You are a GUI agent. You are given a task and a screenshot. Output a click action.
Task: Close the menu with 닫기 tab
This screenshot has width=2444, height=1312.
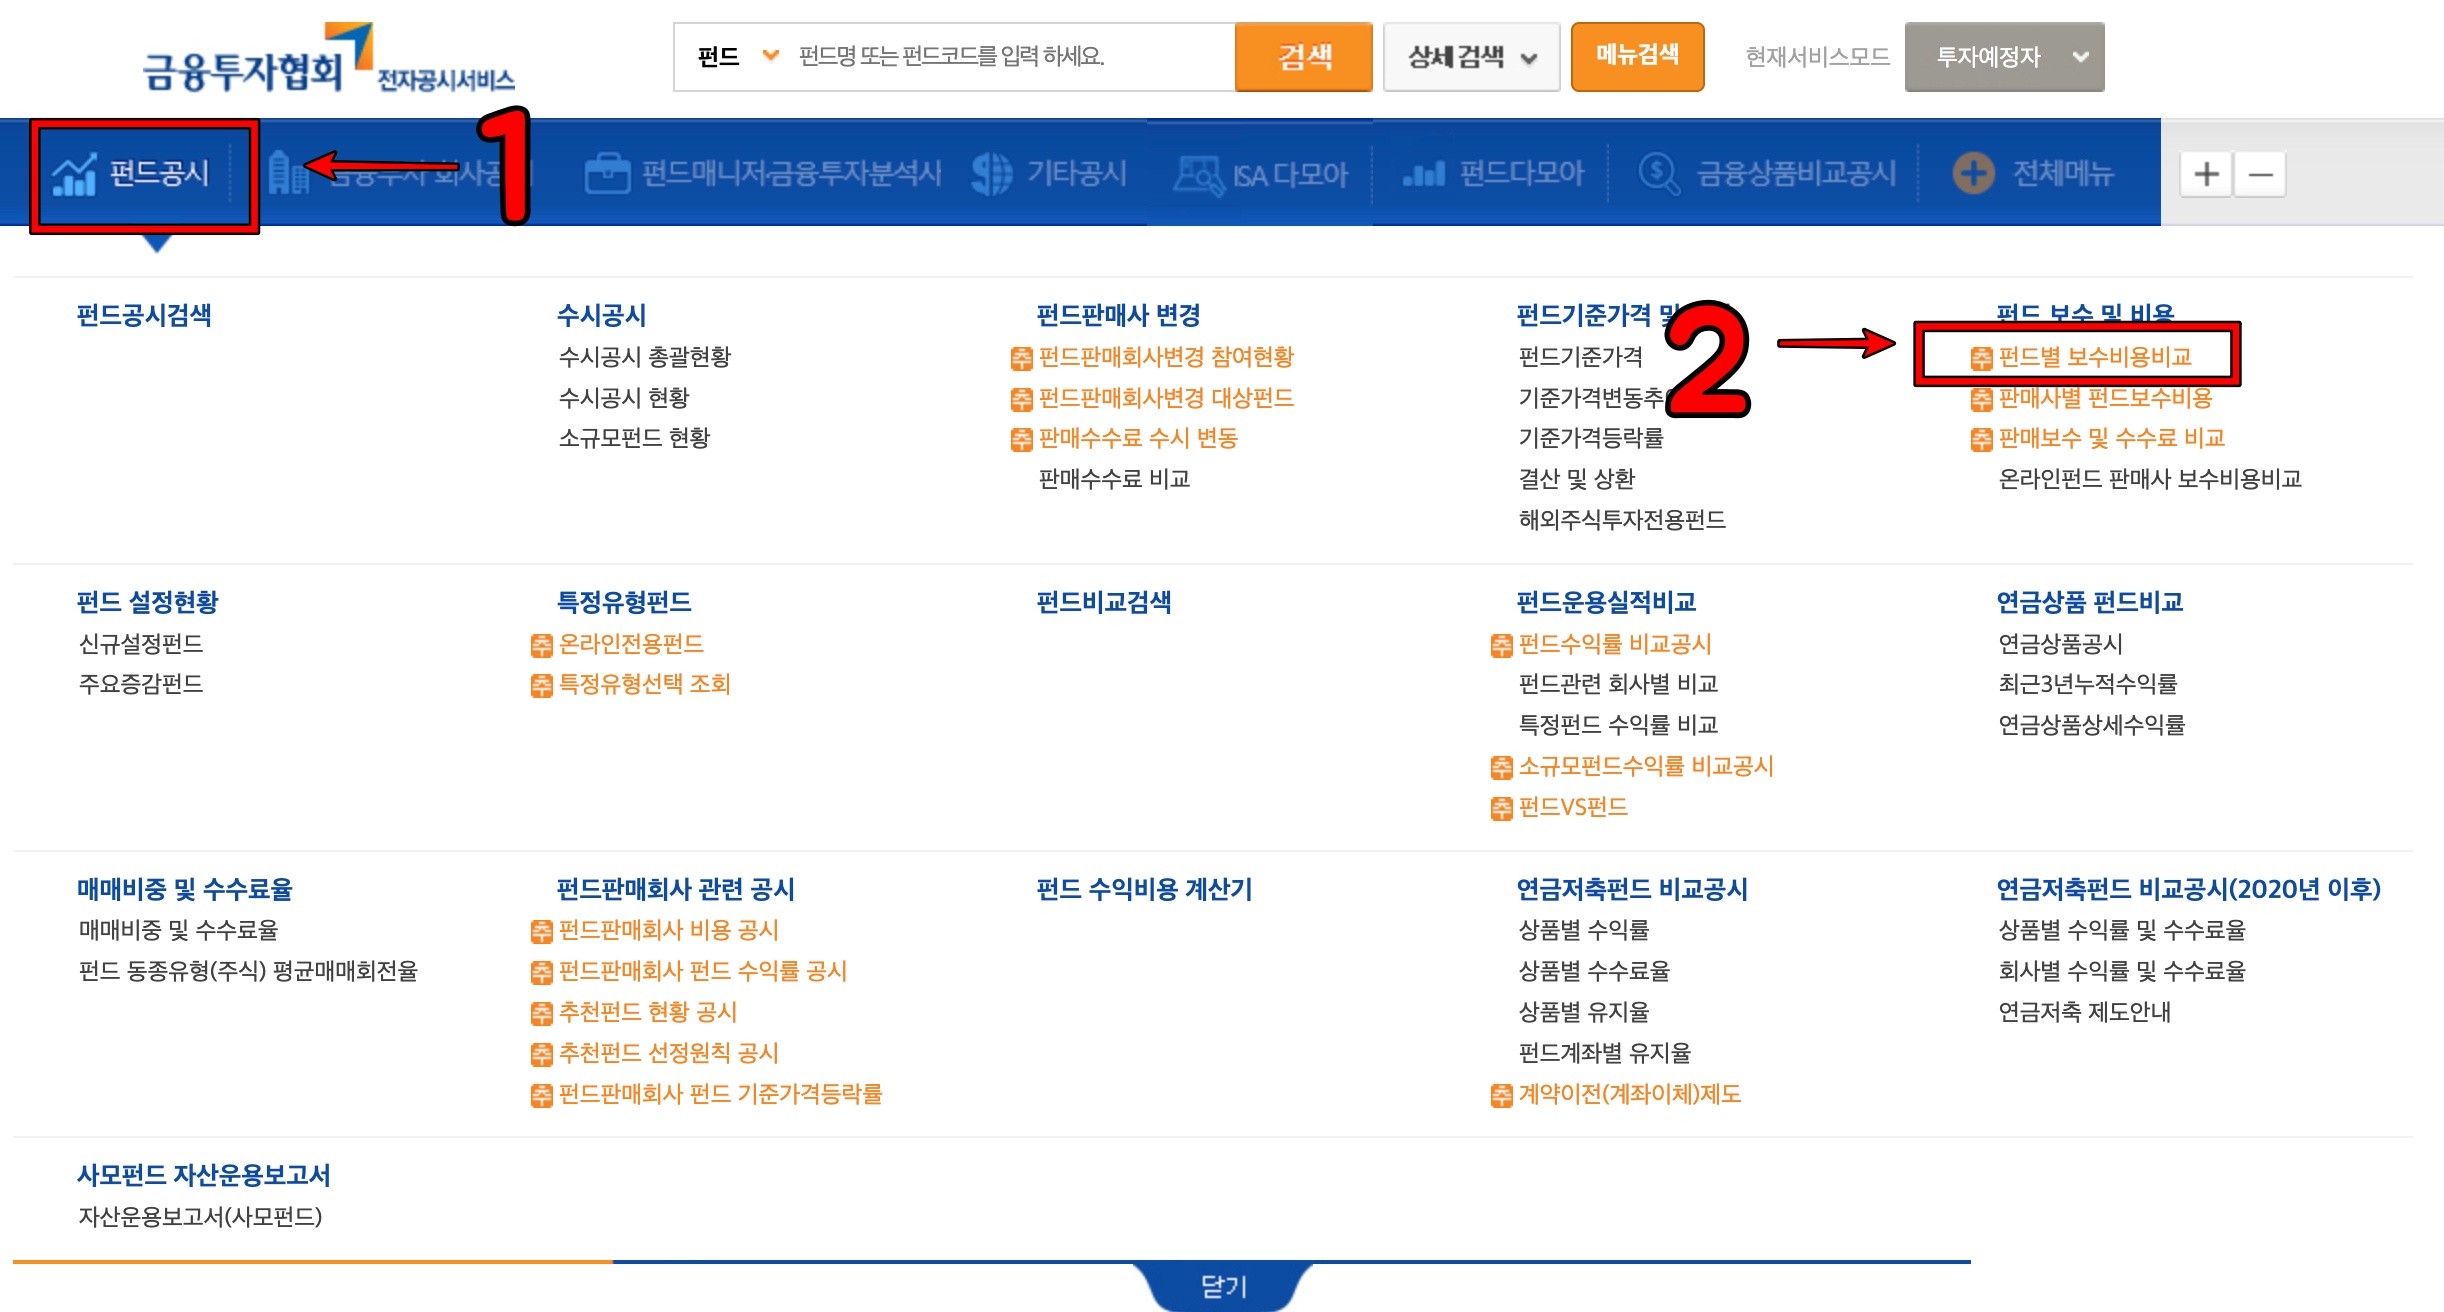(1223, 1286)
